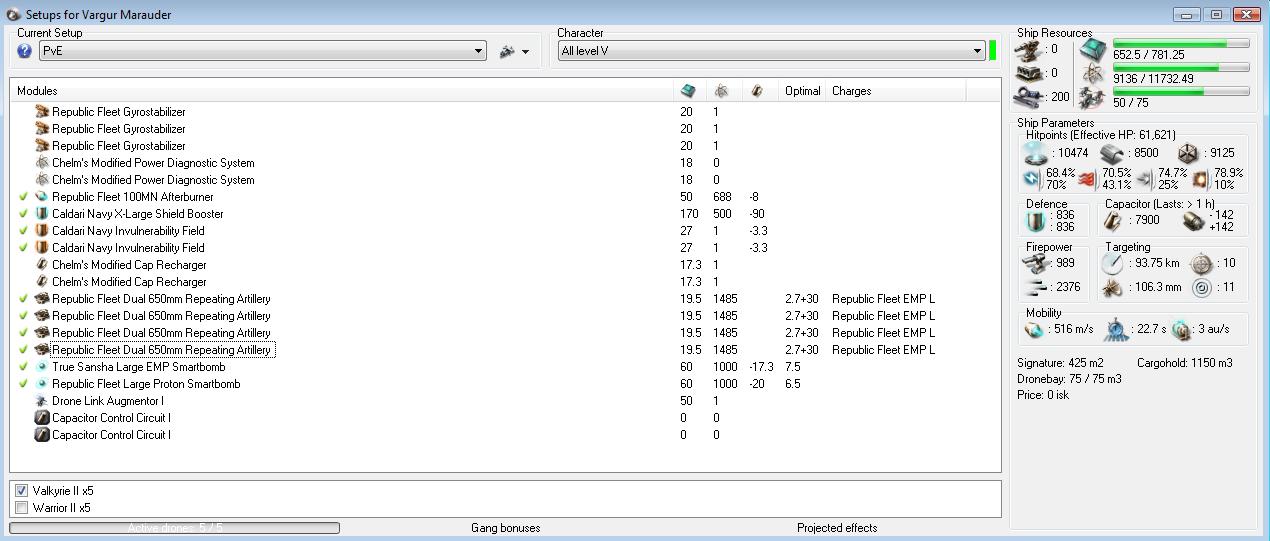Select the Republic Fleet Large Proton Smartbomb row
Screen dimensions: 1270x541
505,384
